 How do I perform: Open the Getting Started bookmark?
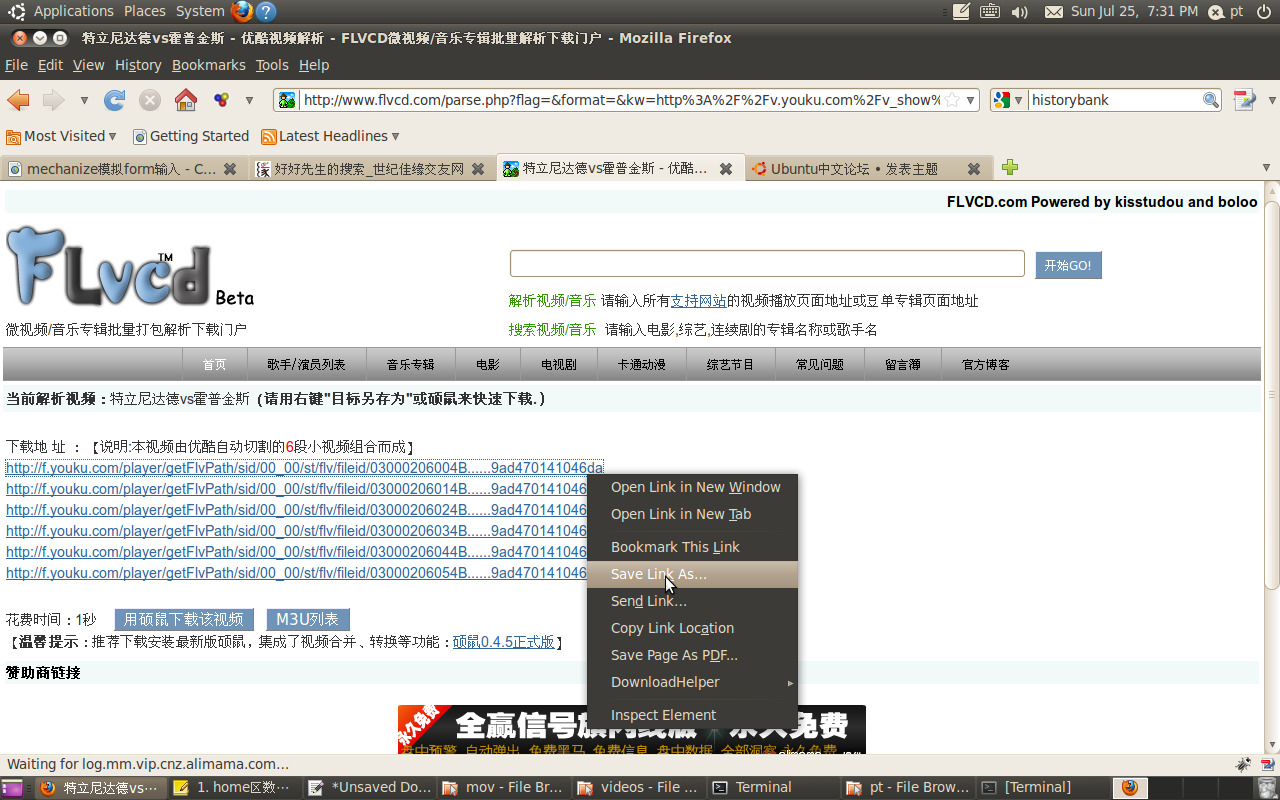[x=191, y=136]
